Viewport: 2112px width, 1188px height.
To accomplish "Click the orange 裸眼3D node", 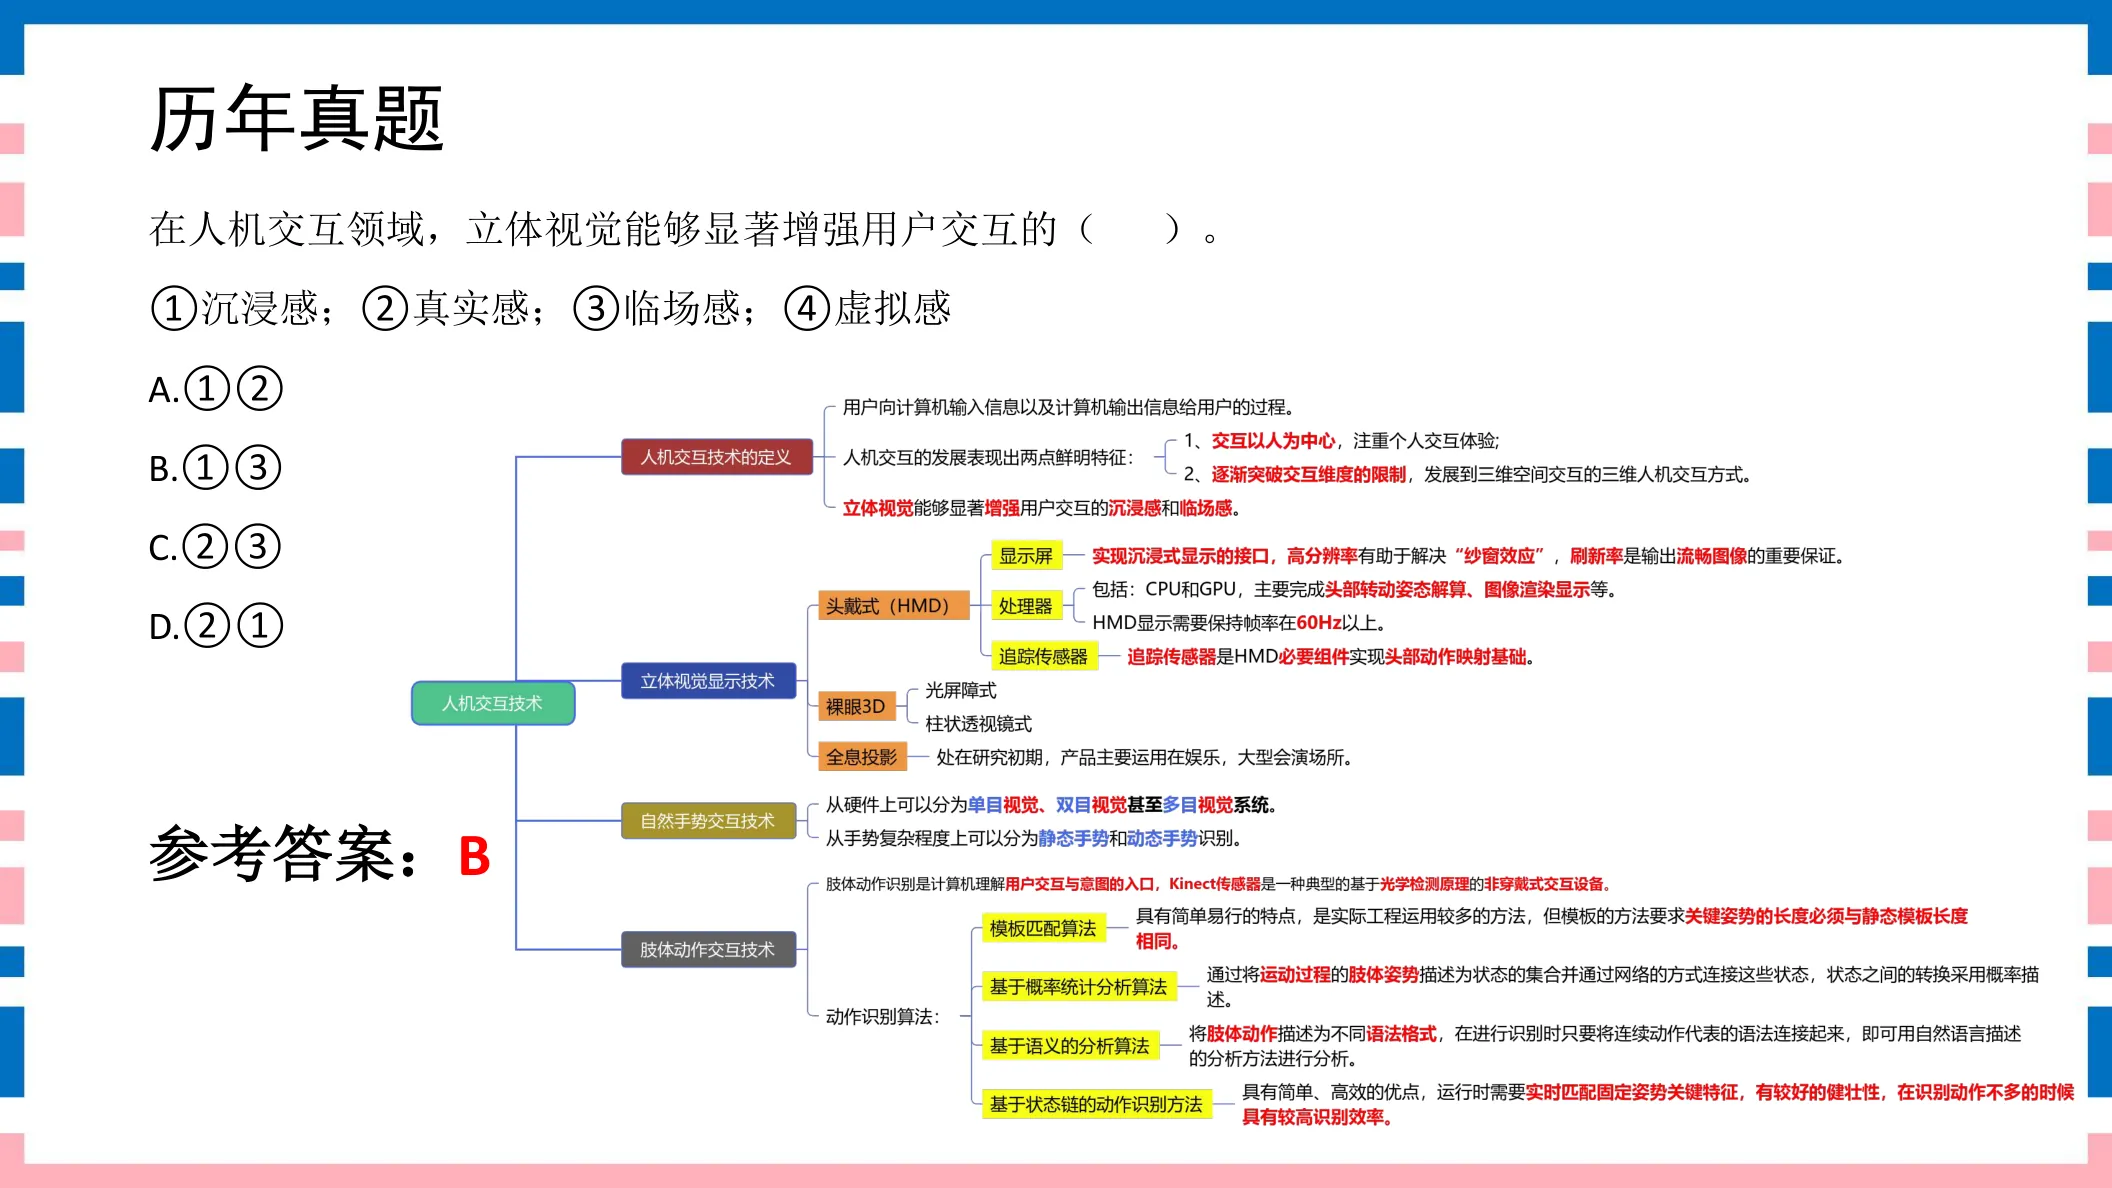I will point(856,707).
